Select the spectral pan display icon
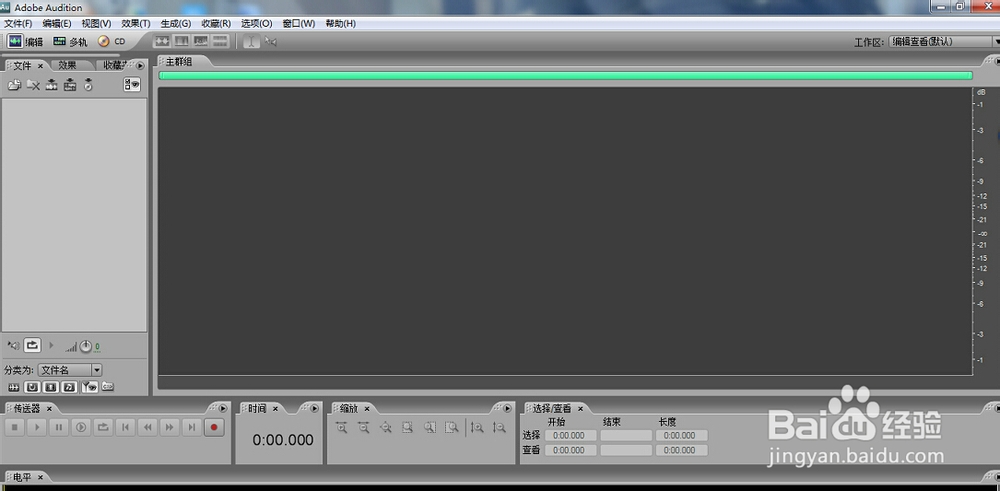 [x=201, y=41]
